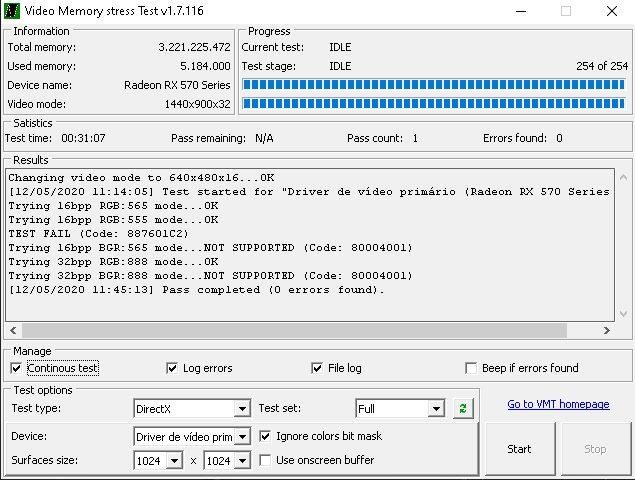The image size is (635, 480).
Task: Toggle Ignore colors bit mask
Action: pos(265,436)
